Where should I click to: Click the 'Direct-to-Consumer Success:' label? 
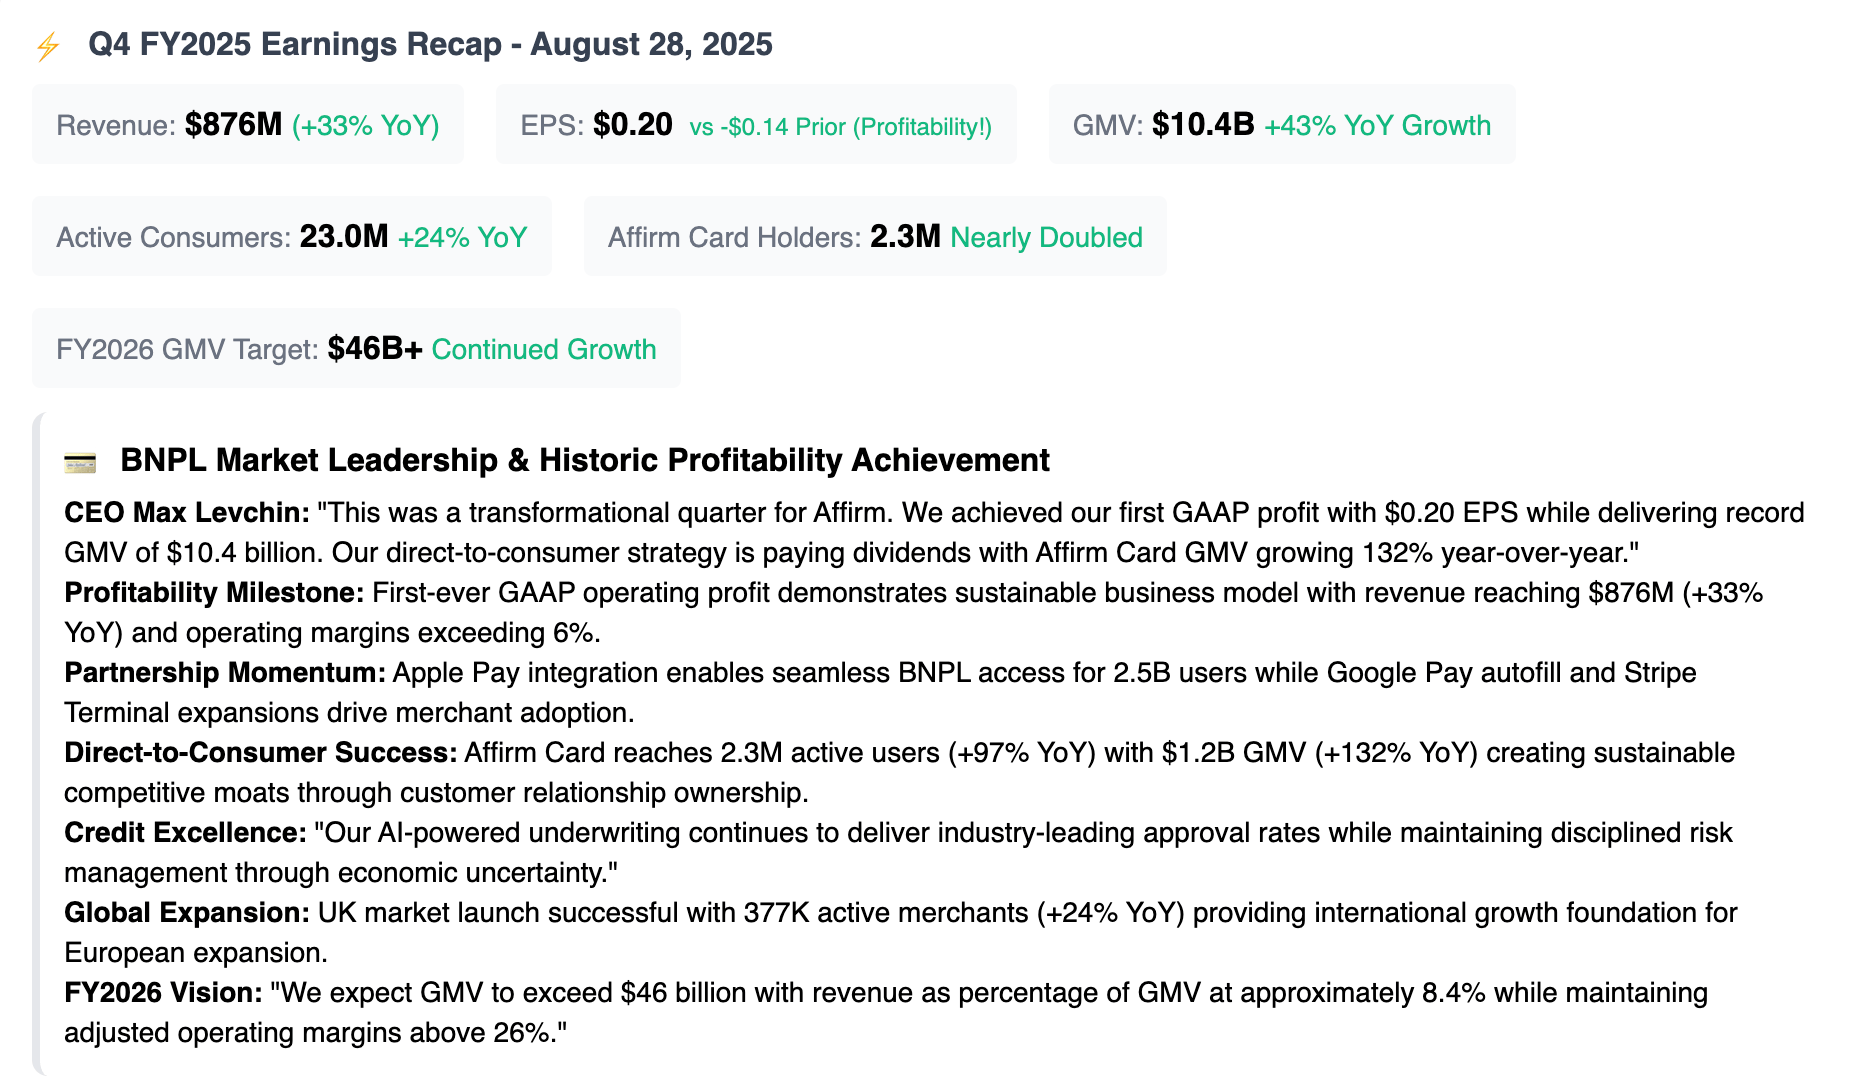[x=261, y=753]
